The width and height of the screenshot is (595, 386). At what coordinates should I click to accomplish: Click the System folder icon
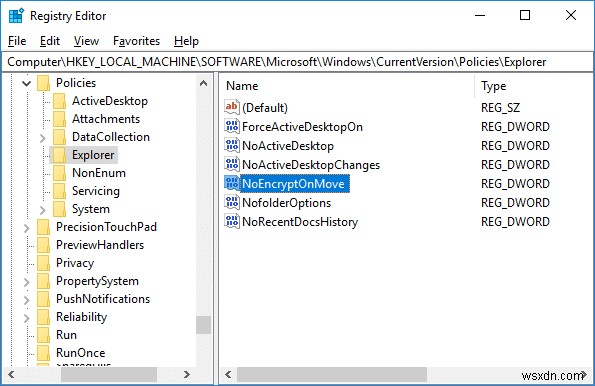(59, 209)
